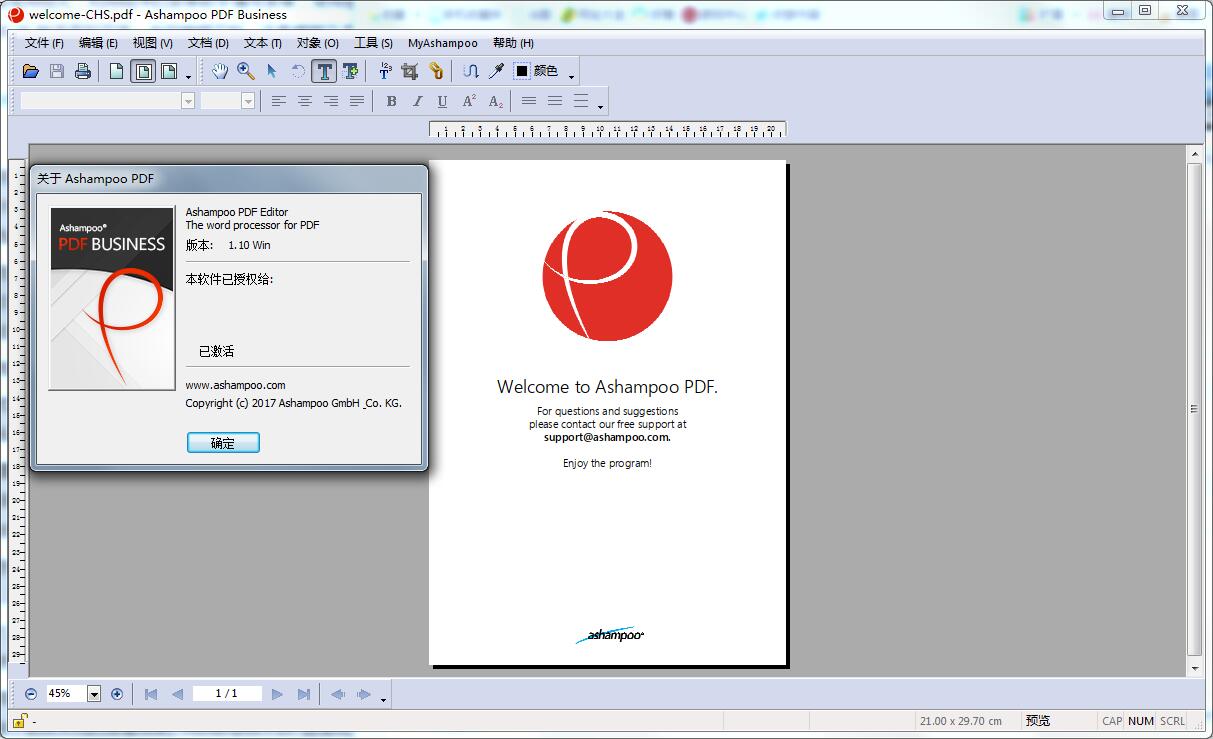Select the Eyedropper tool

click(496, 71)
